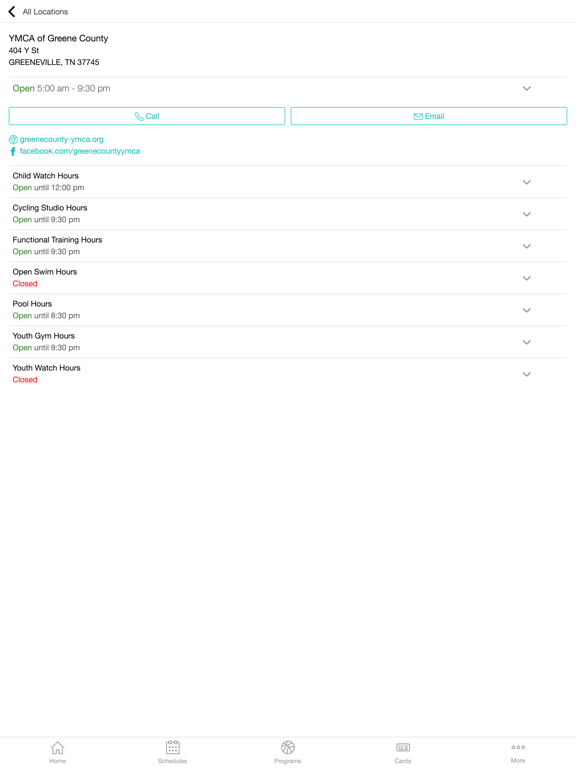
Task: Expand Cycling Studio Hours chevron
Action: 527,214
